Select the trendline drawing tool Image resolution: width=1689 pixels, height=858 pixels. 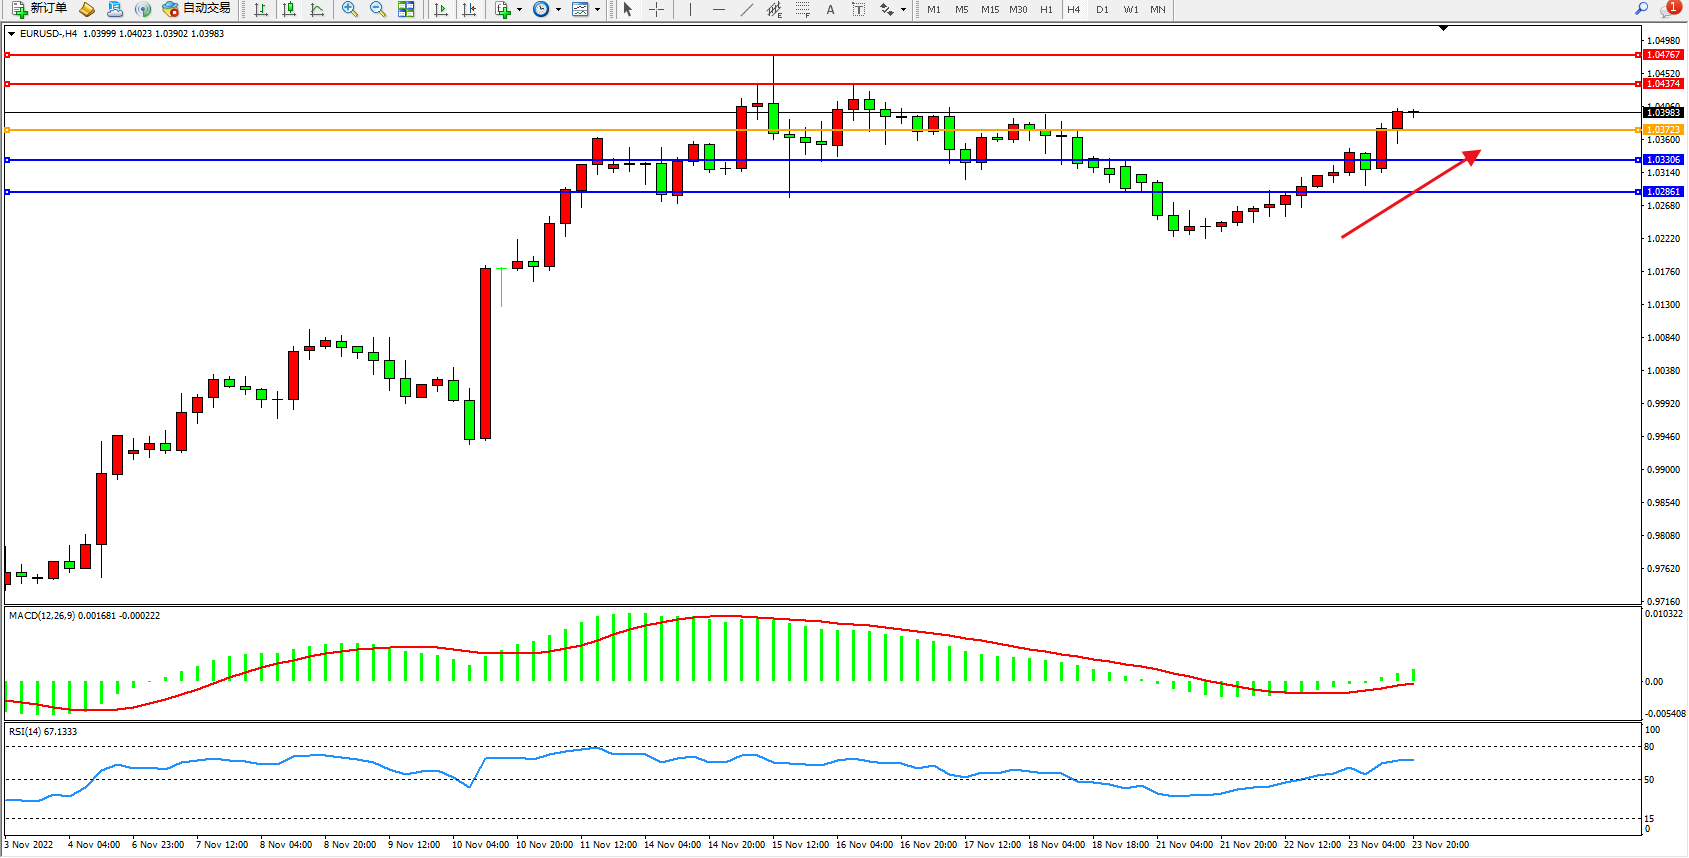click(746, 9)
